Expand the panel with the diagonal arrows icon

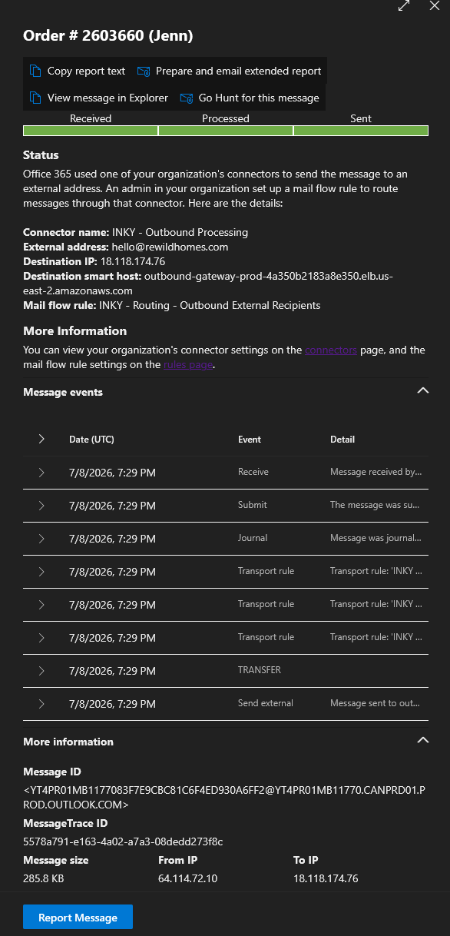pyautogui.click(x=404, y=6)
